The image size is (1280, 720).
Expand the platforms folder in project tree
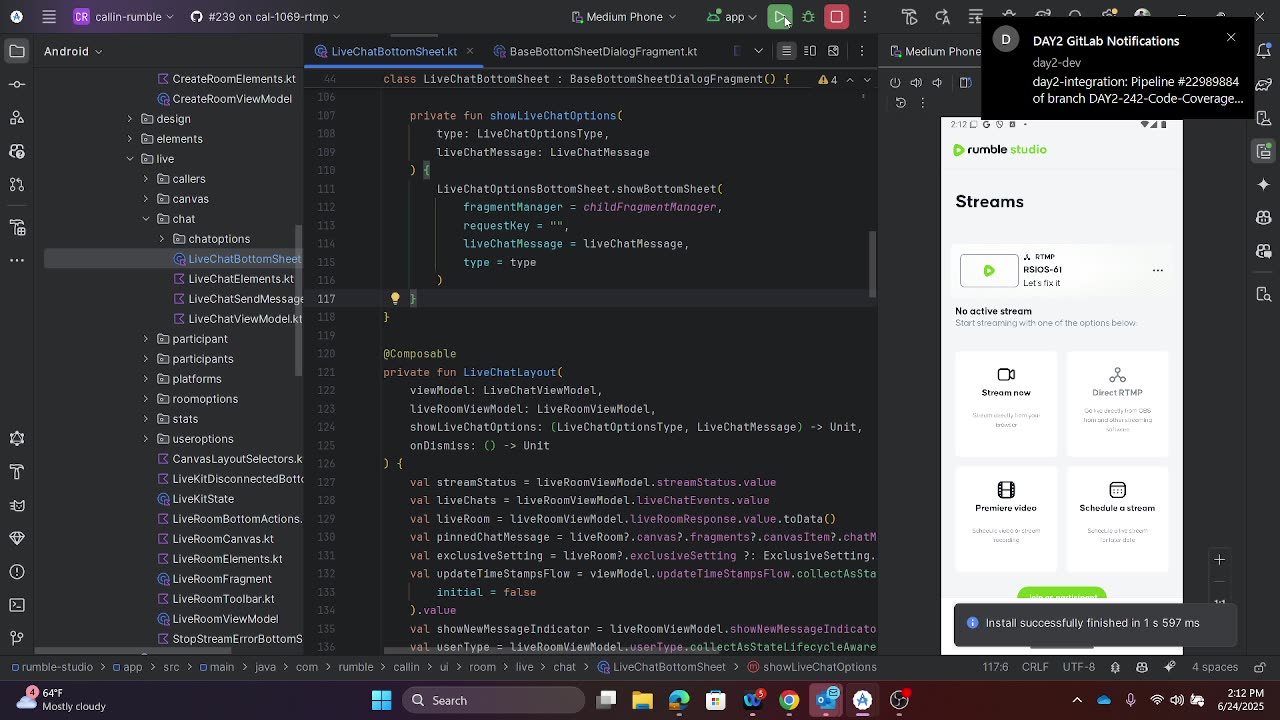(146, 379)
